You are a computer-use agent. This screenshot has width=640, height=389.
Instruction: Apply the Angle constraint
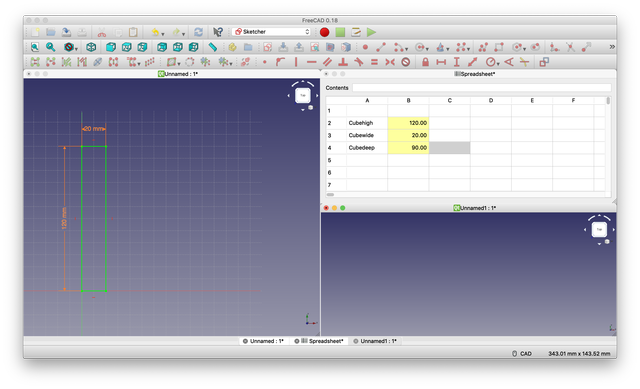coord(509,62)
